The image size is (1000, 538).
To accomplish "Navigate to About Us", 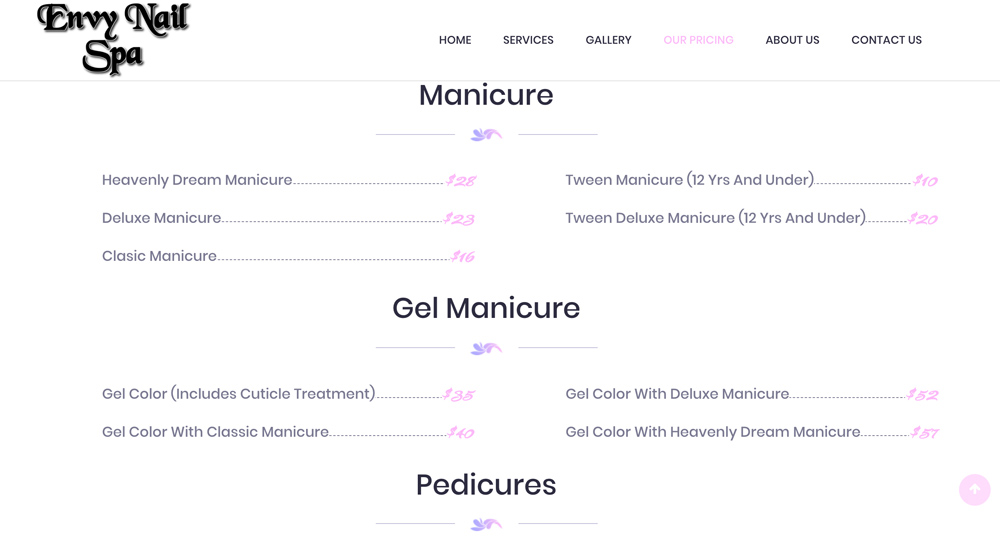I will (x=792, y=40).
